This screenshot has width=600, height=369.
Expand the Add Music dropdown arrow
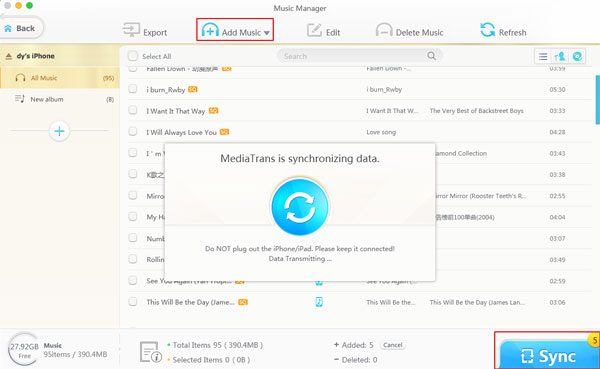point(267,33)
